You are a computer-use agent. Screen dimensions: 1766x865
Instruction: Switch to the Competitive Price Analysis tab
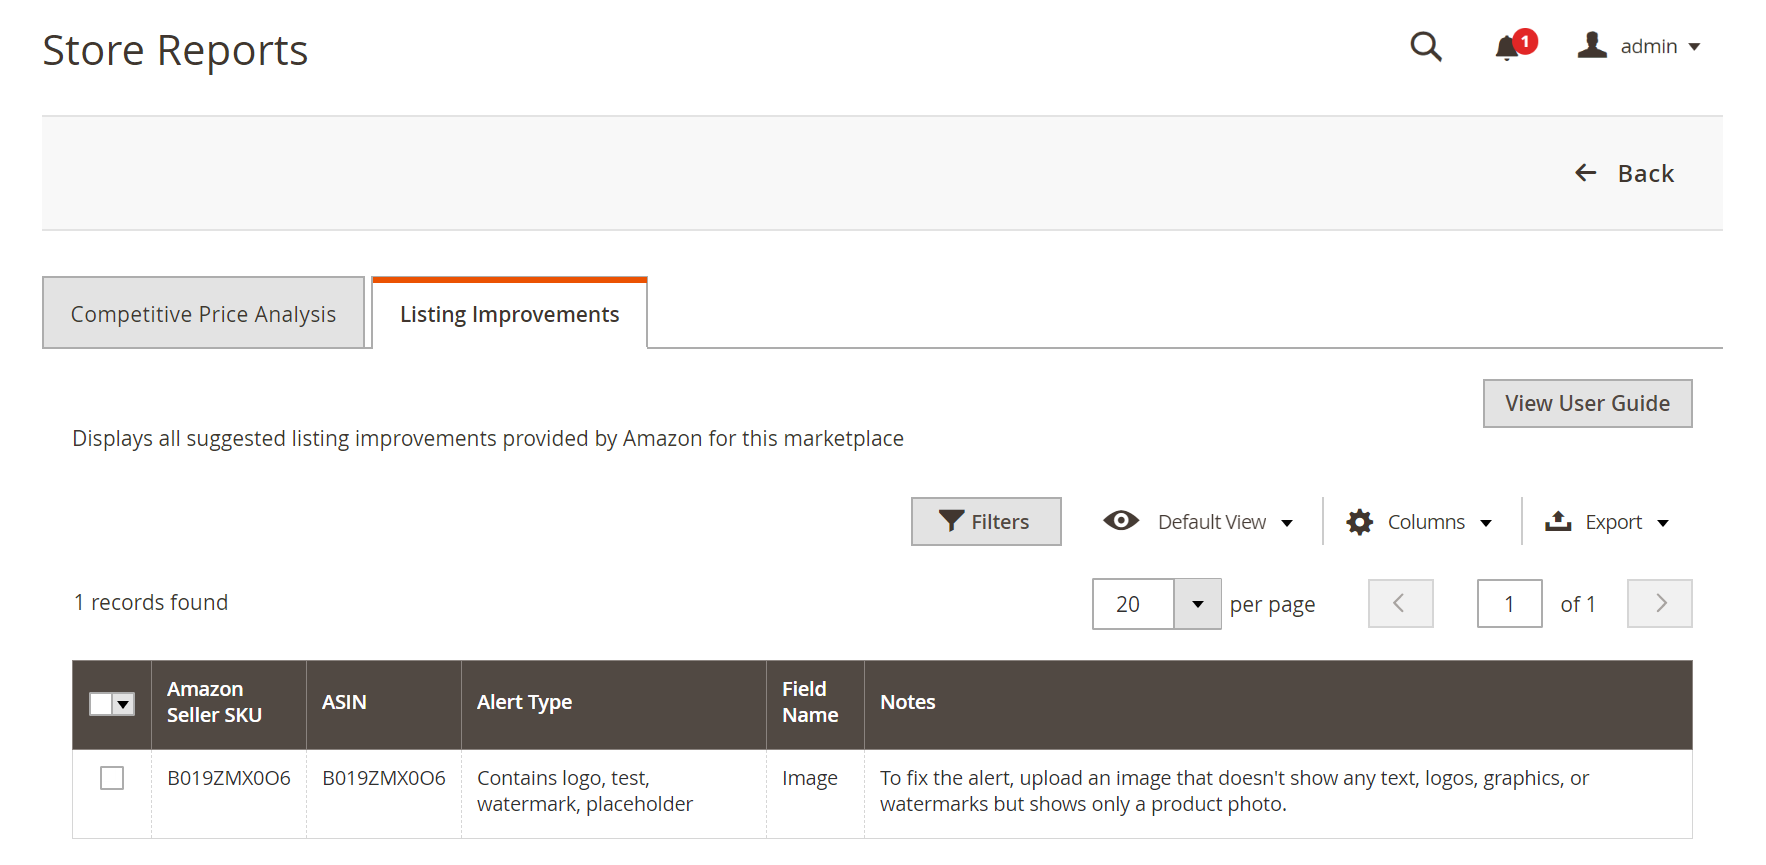(203, 313)
